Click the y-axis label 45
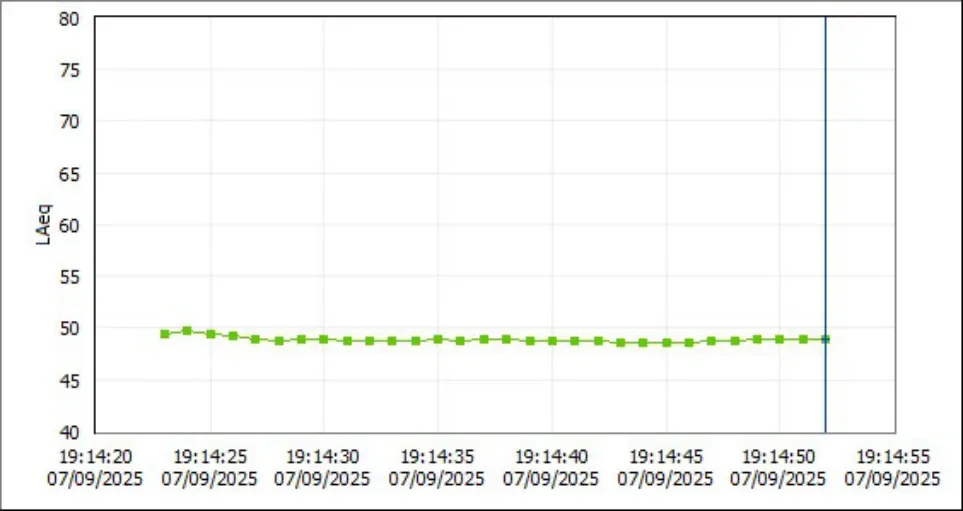The height and width of the screenshot is (511, 963). (x=69, y=381)
